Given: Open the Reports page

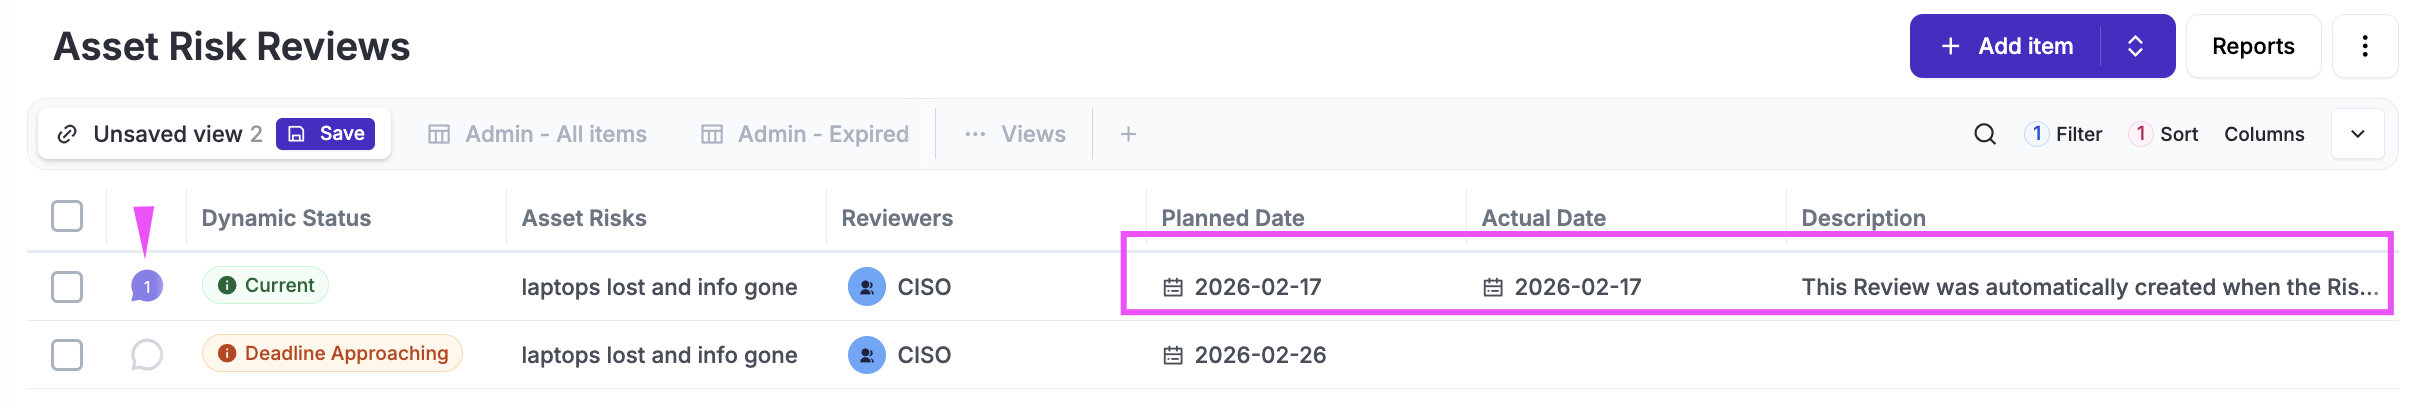Looking at the screenshot, I should tap(2252, 46).
